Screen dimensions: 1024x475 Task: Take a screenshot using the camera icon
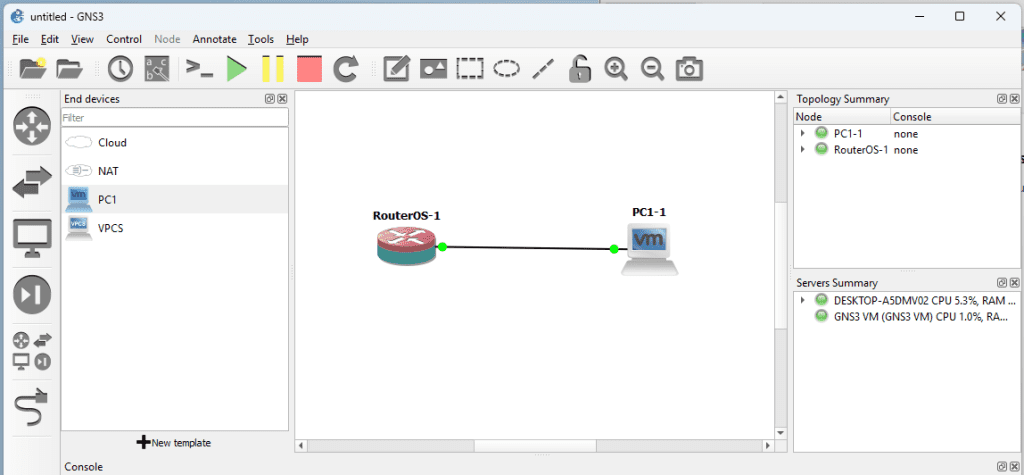click(x=688, y=69)
